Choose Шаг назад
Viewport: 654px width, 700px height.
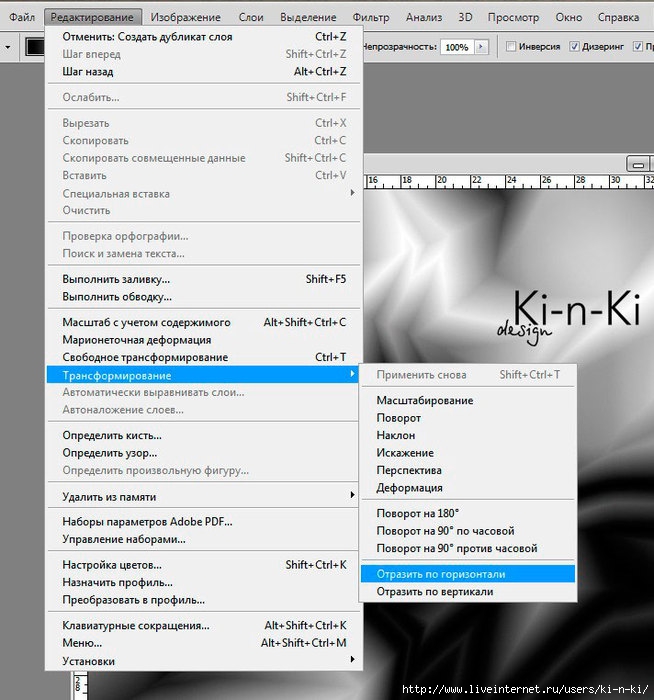tap(204, 71)
